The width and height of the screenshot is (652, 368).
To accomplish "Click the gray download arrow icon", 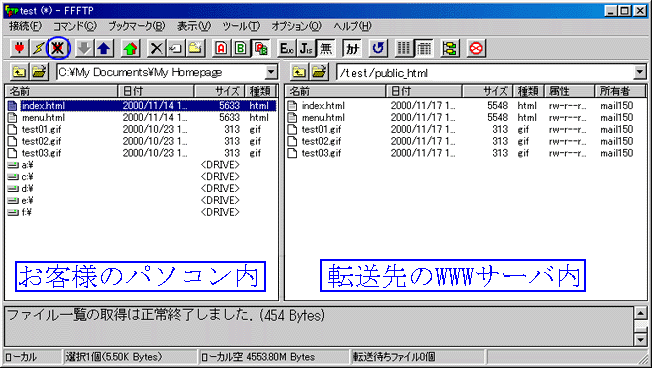I will 85,49.
